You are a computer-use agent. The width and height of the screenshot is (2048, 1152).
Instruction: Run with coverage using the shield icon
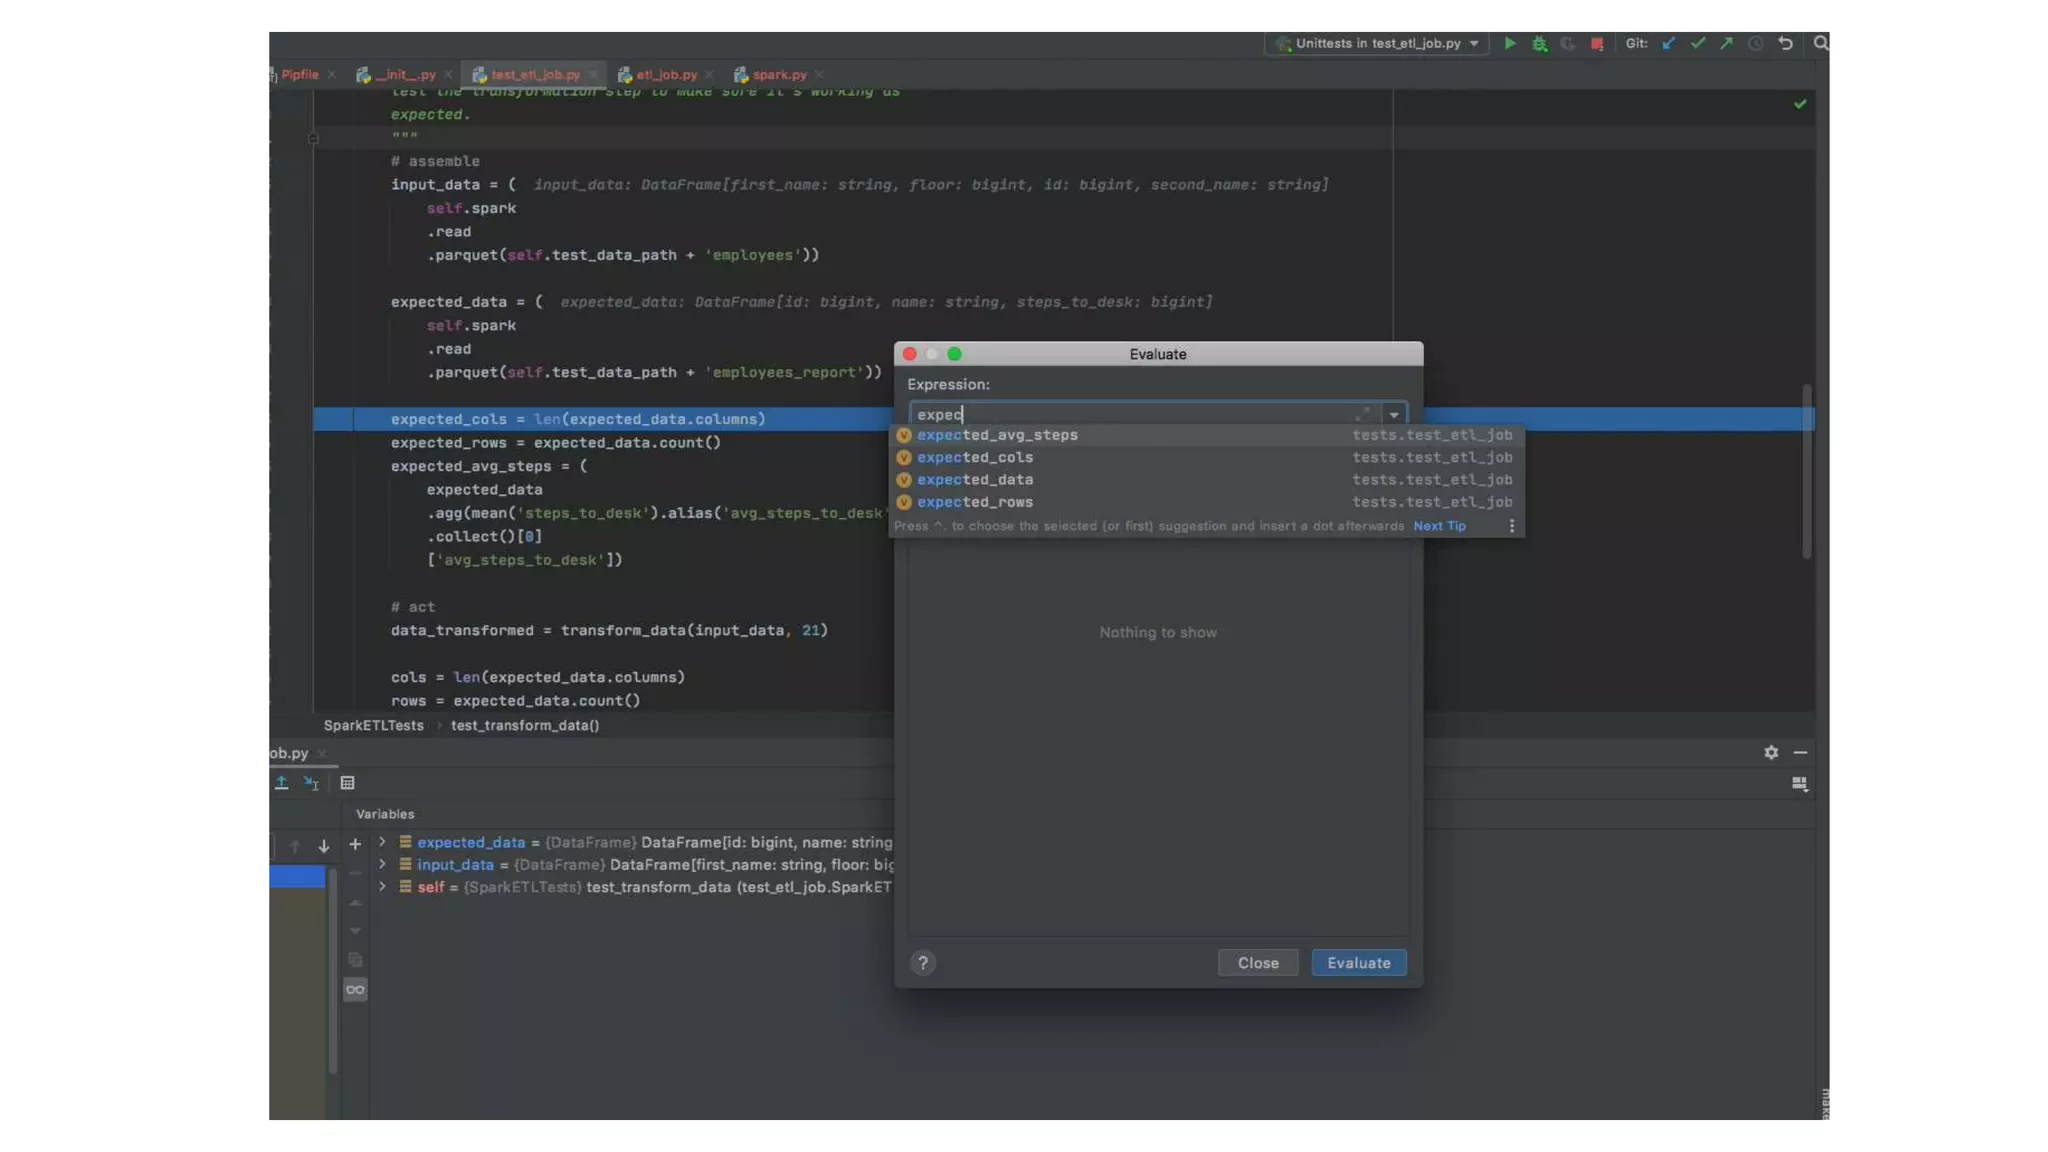(x=1568, y=43)
